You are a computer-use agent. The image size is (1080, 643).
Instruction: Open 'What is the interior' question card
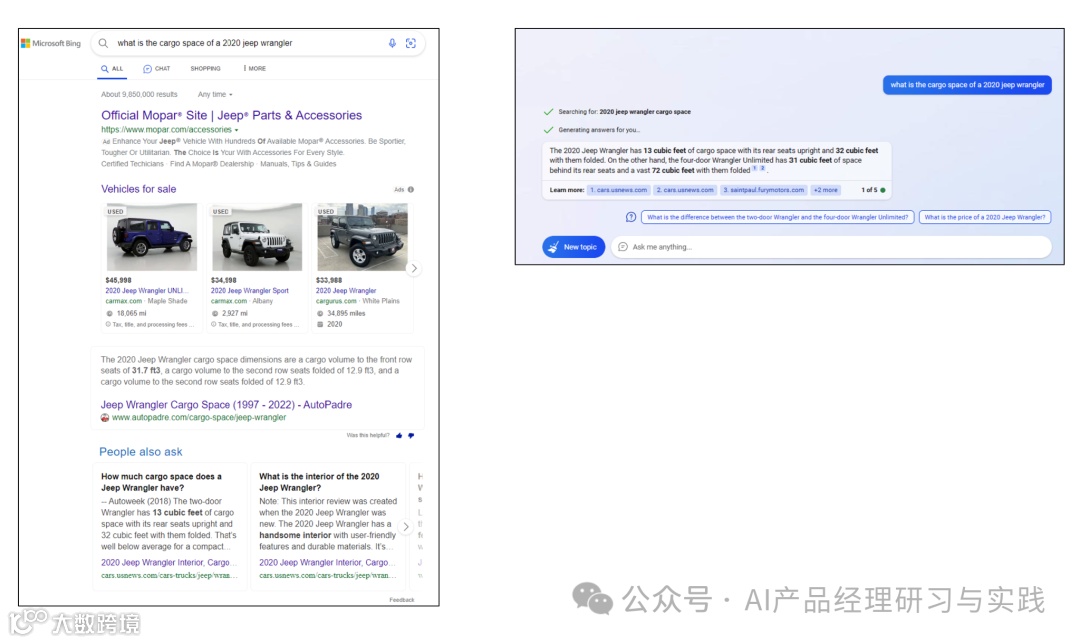click(x=327, y=526)
